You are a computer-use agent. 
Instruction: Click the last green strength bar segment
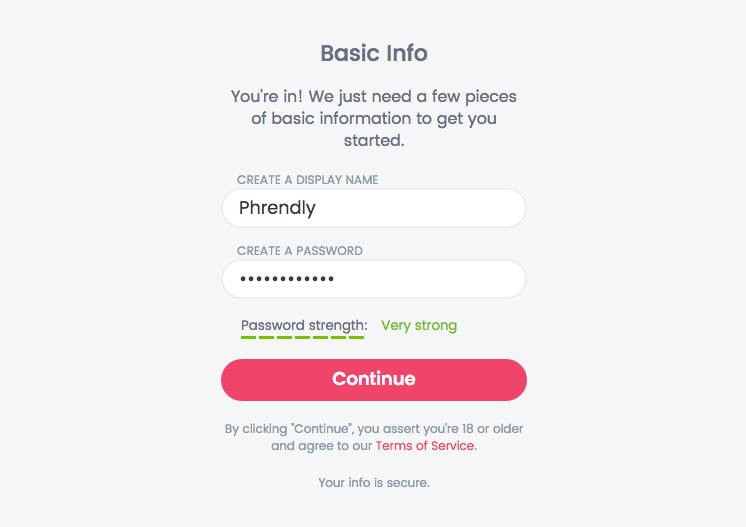coord(356,337)
